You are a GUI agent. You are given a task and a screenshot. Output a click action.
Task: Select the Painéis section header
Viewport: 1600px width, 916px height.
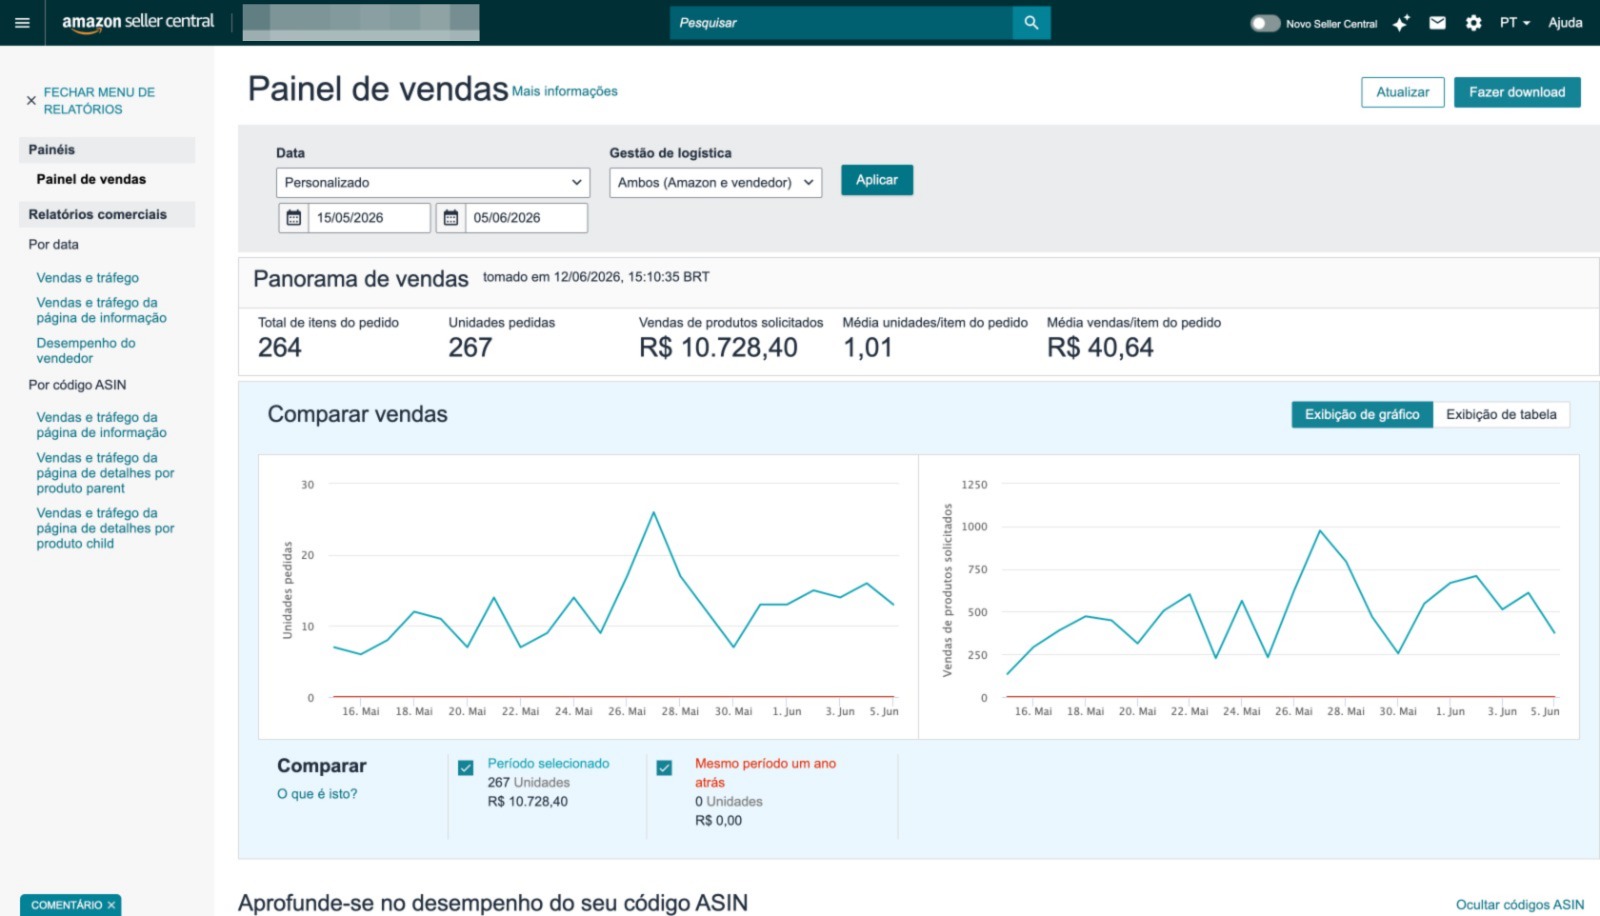tap(106, 149)
